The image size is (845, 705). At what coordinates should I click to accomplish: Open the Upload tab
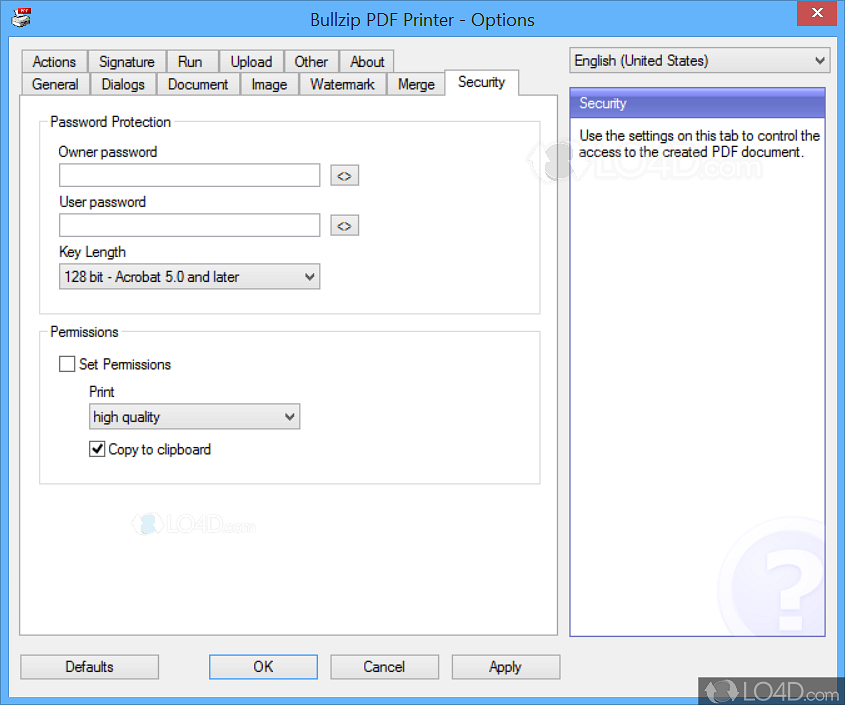[x=251, y=62]
